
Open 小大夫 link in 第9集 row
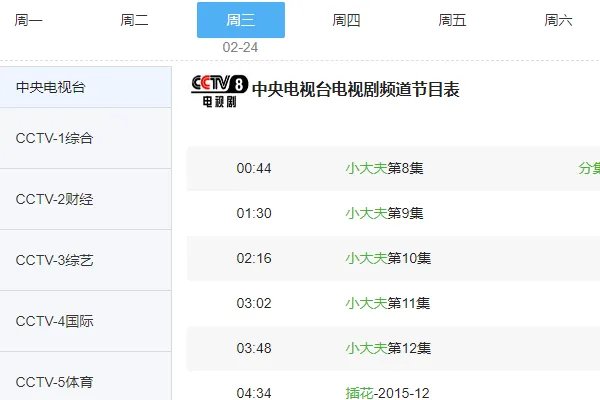point(366,213)
